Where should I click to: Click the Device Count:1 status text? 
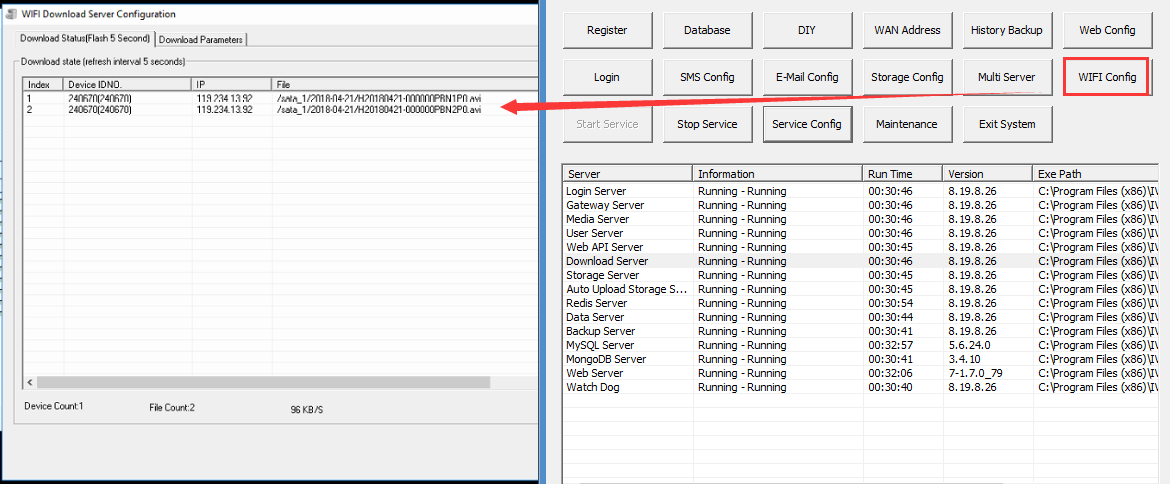(x=54, y=406)
